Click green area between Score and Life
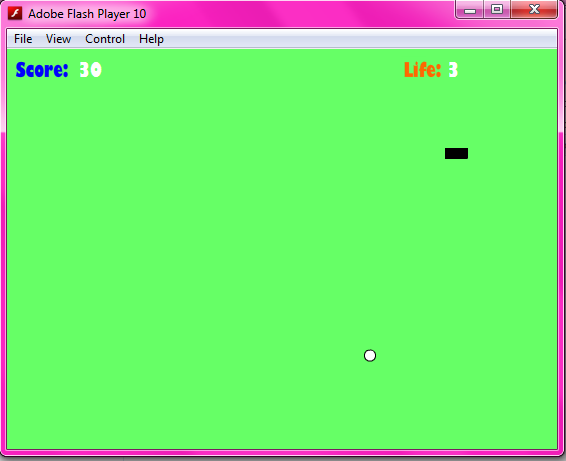 [x=253, y=70]
